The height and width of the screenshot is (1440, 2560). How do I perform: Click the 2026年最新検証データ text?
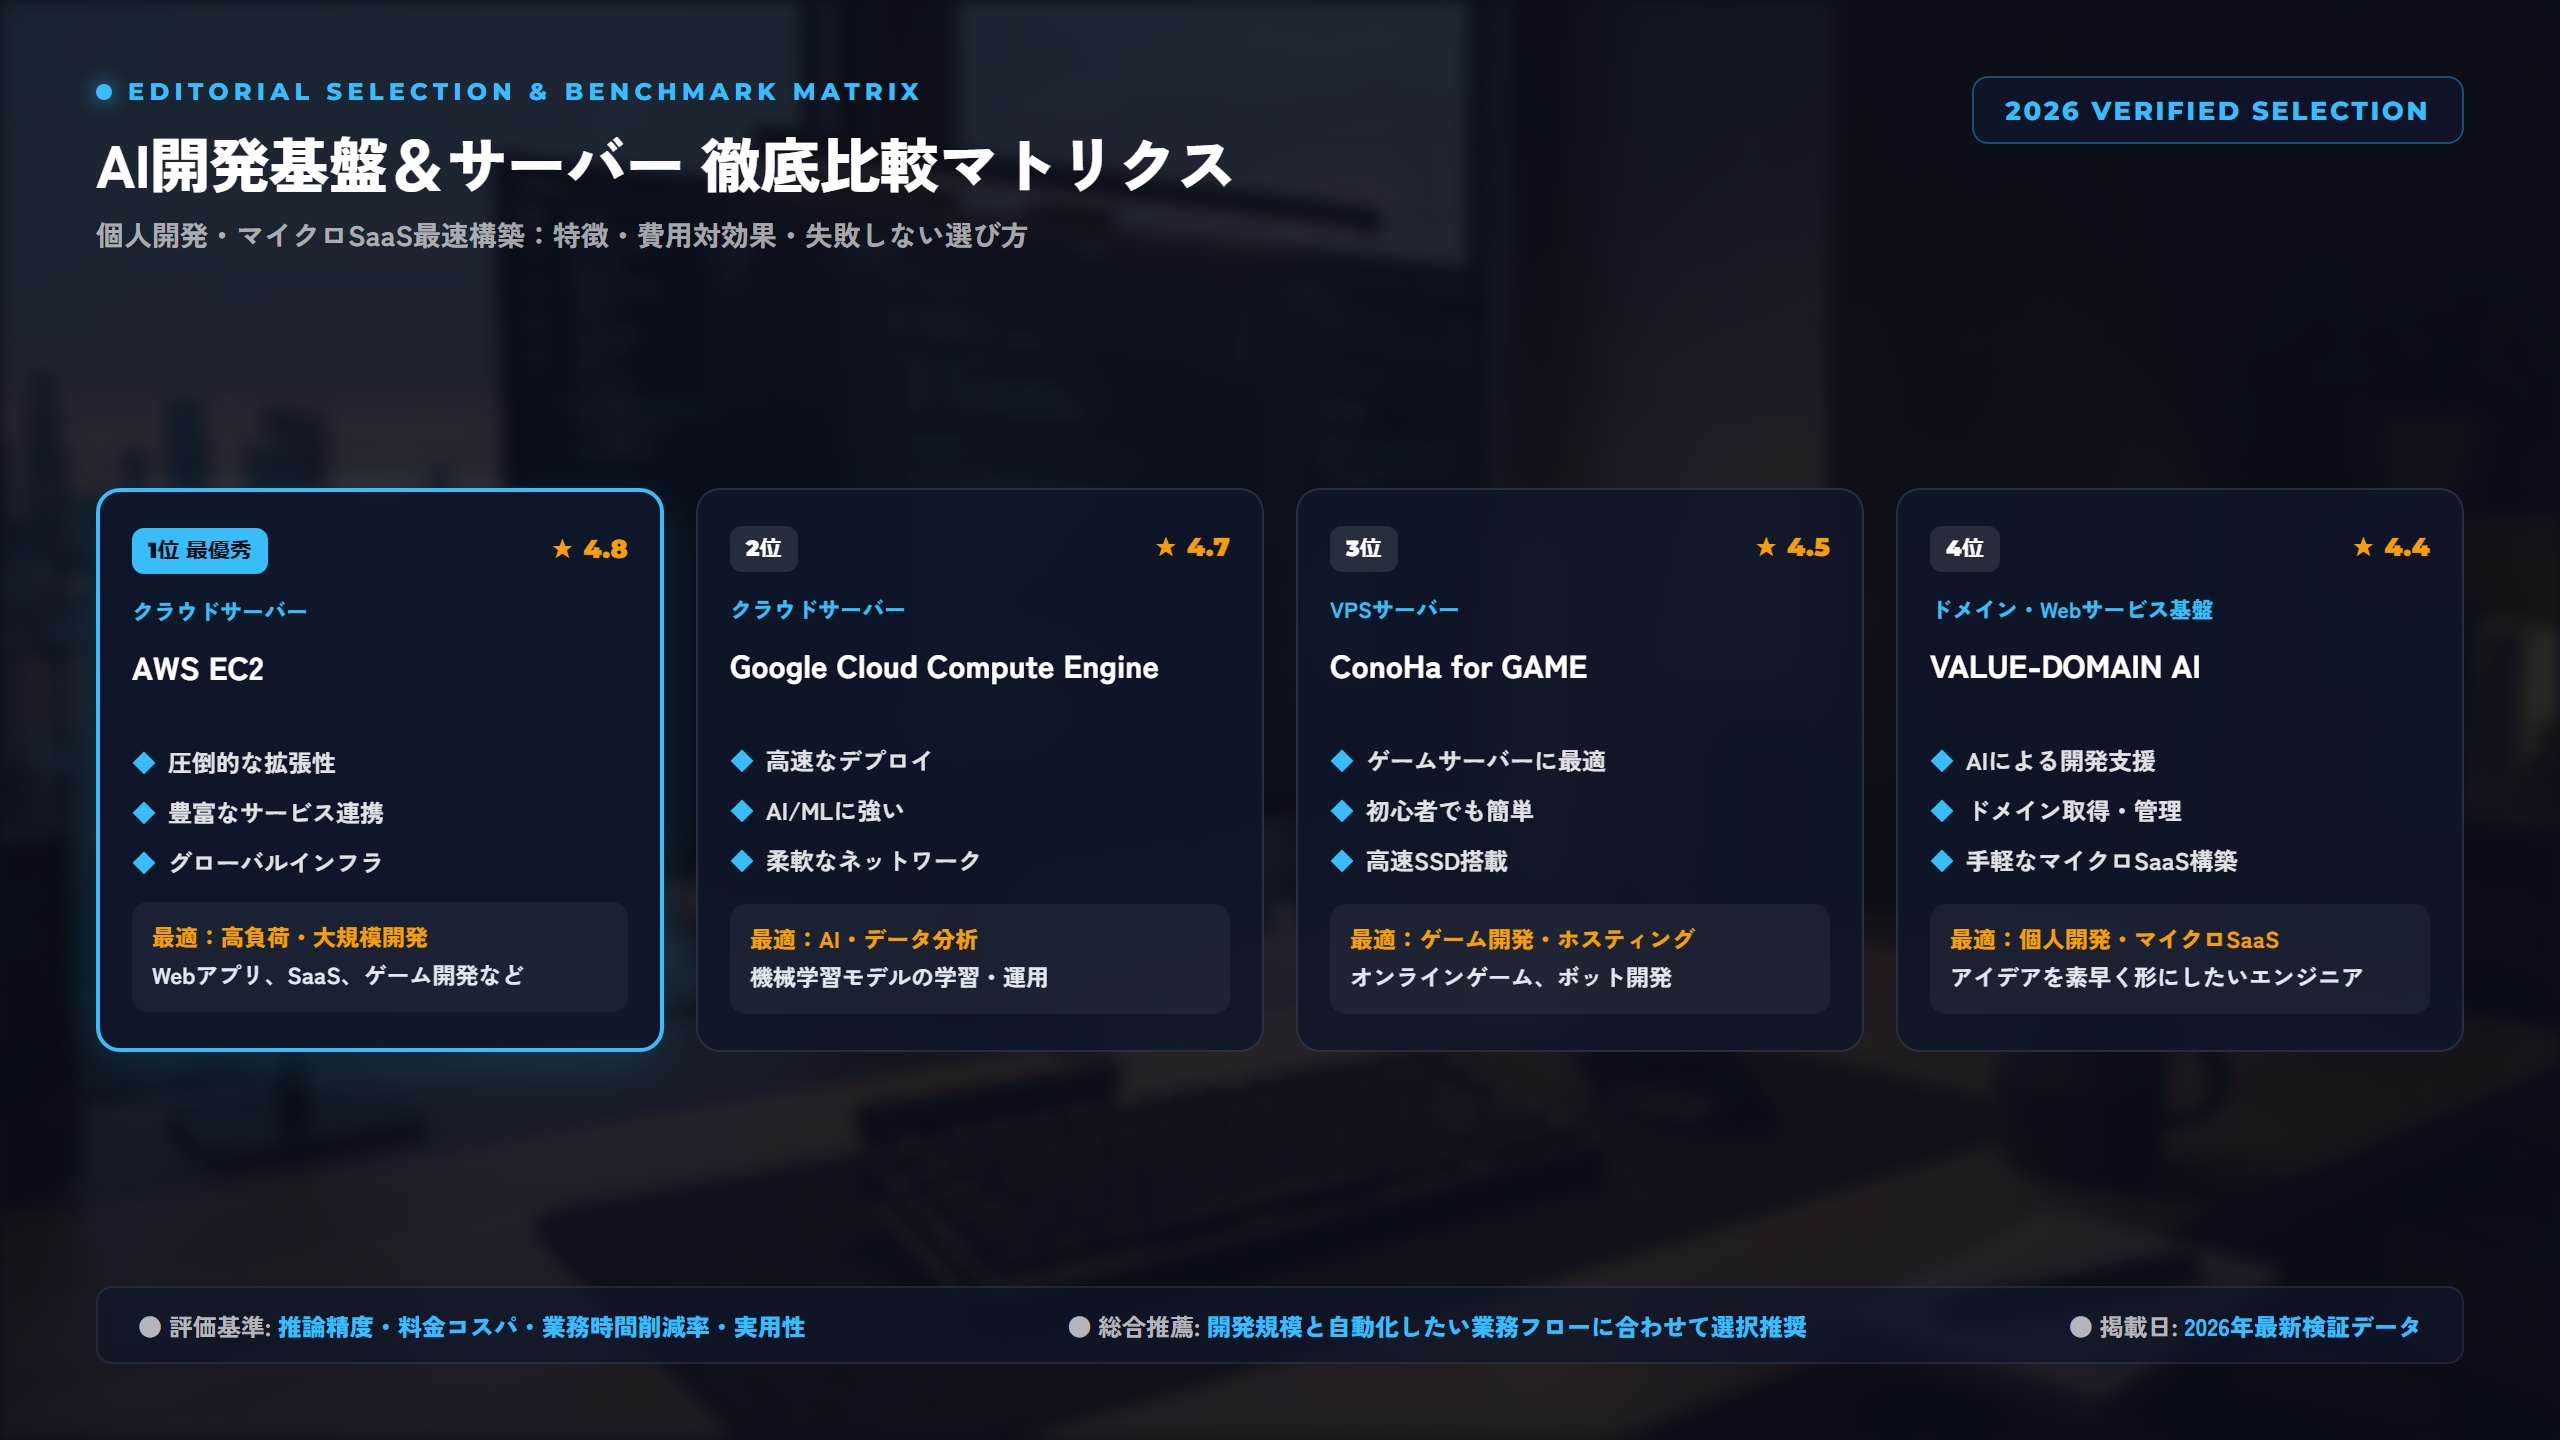tap(2302, 1328)
